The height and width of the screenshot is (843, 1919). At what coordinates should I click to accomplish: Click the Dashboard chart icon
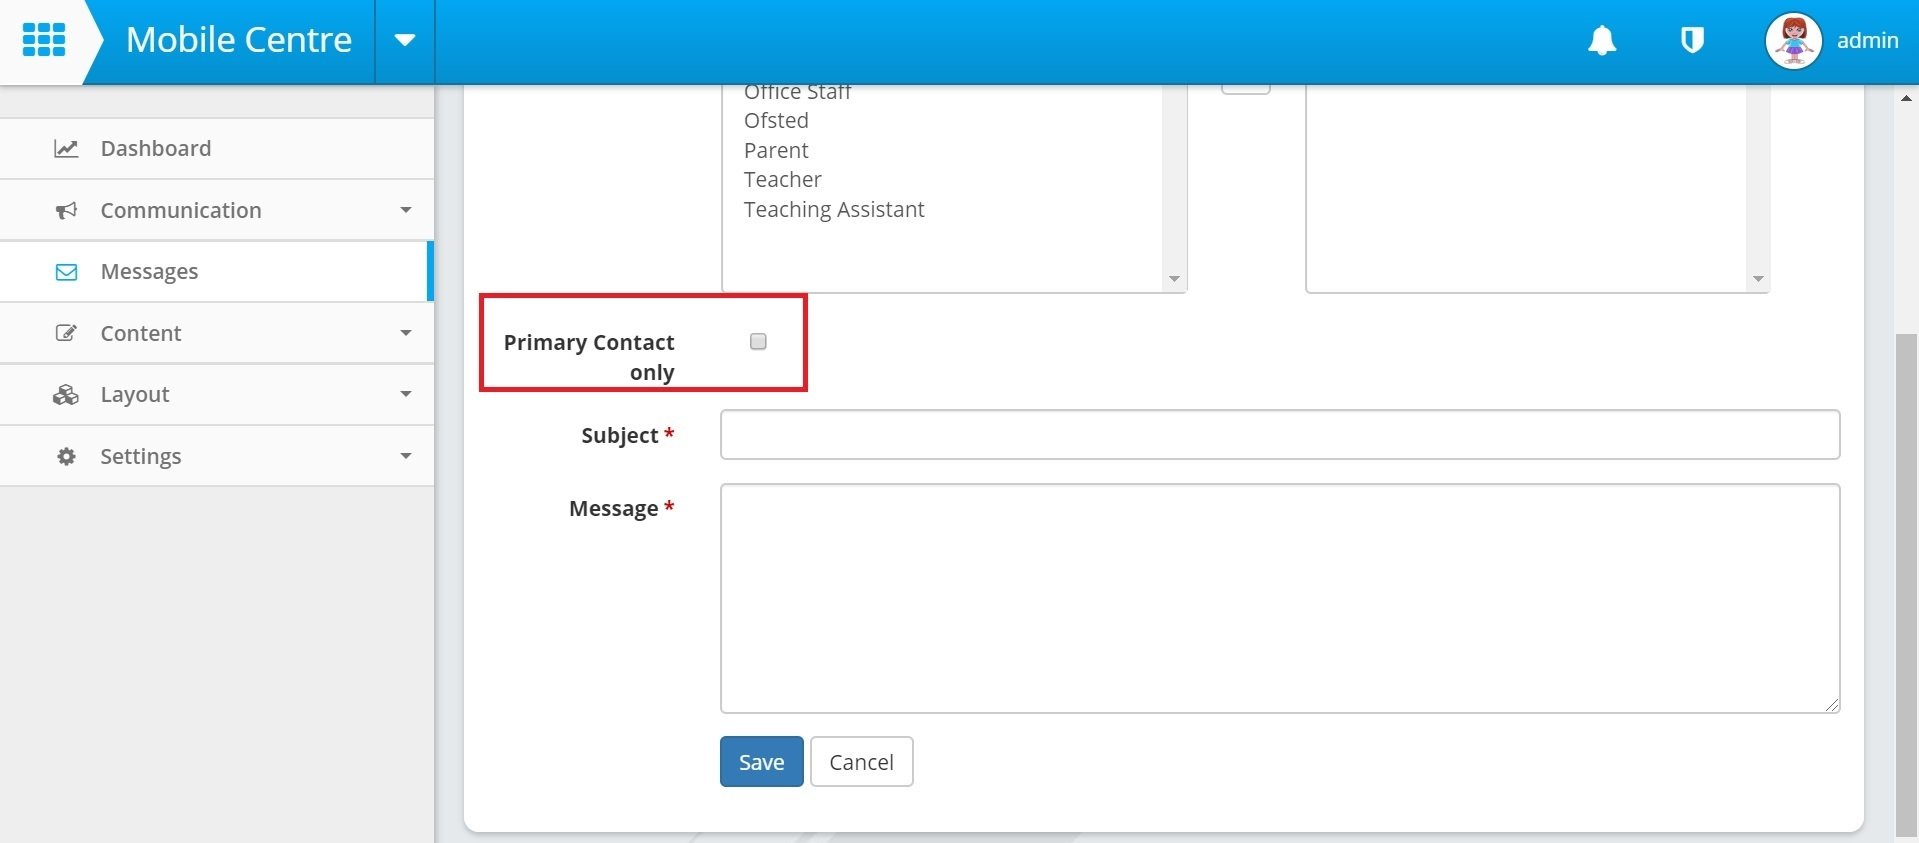tap(66, 149)
